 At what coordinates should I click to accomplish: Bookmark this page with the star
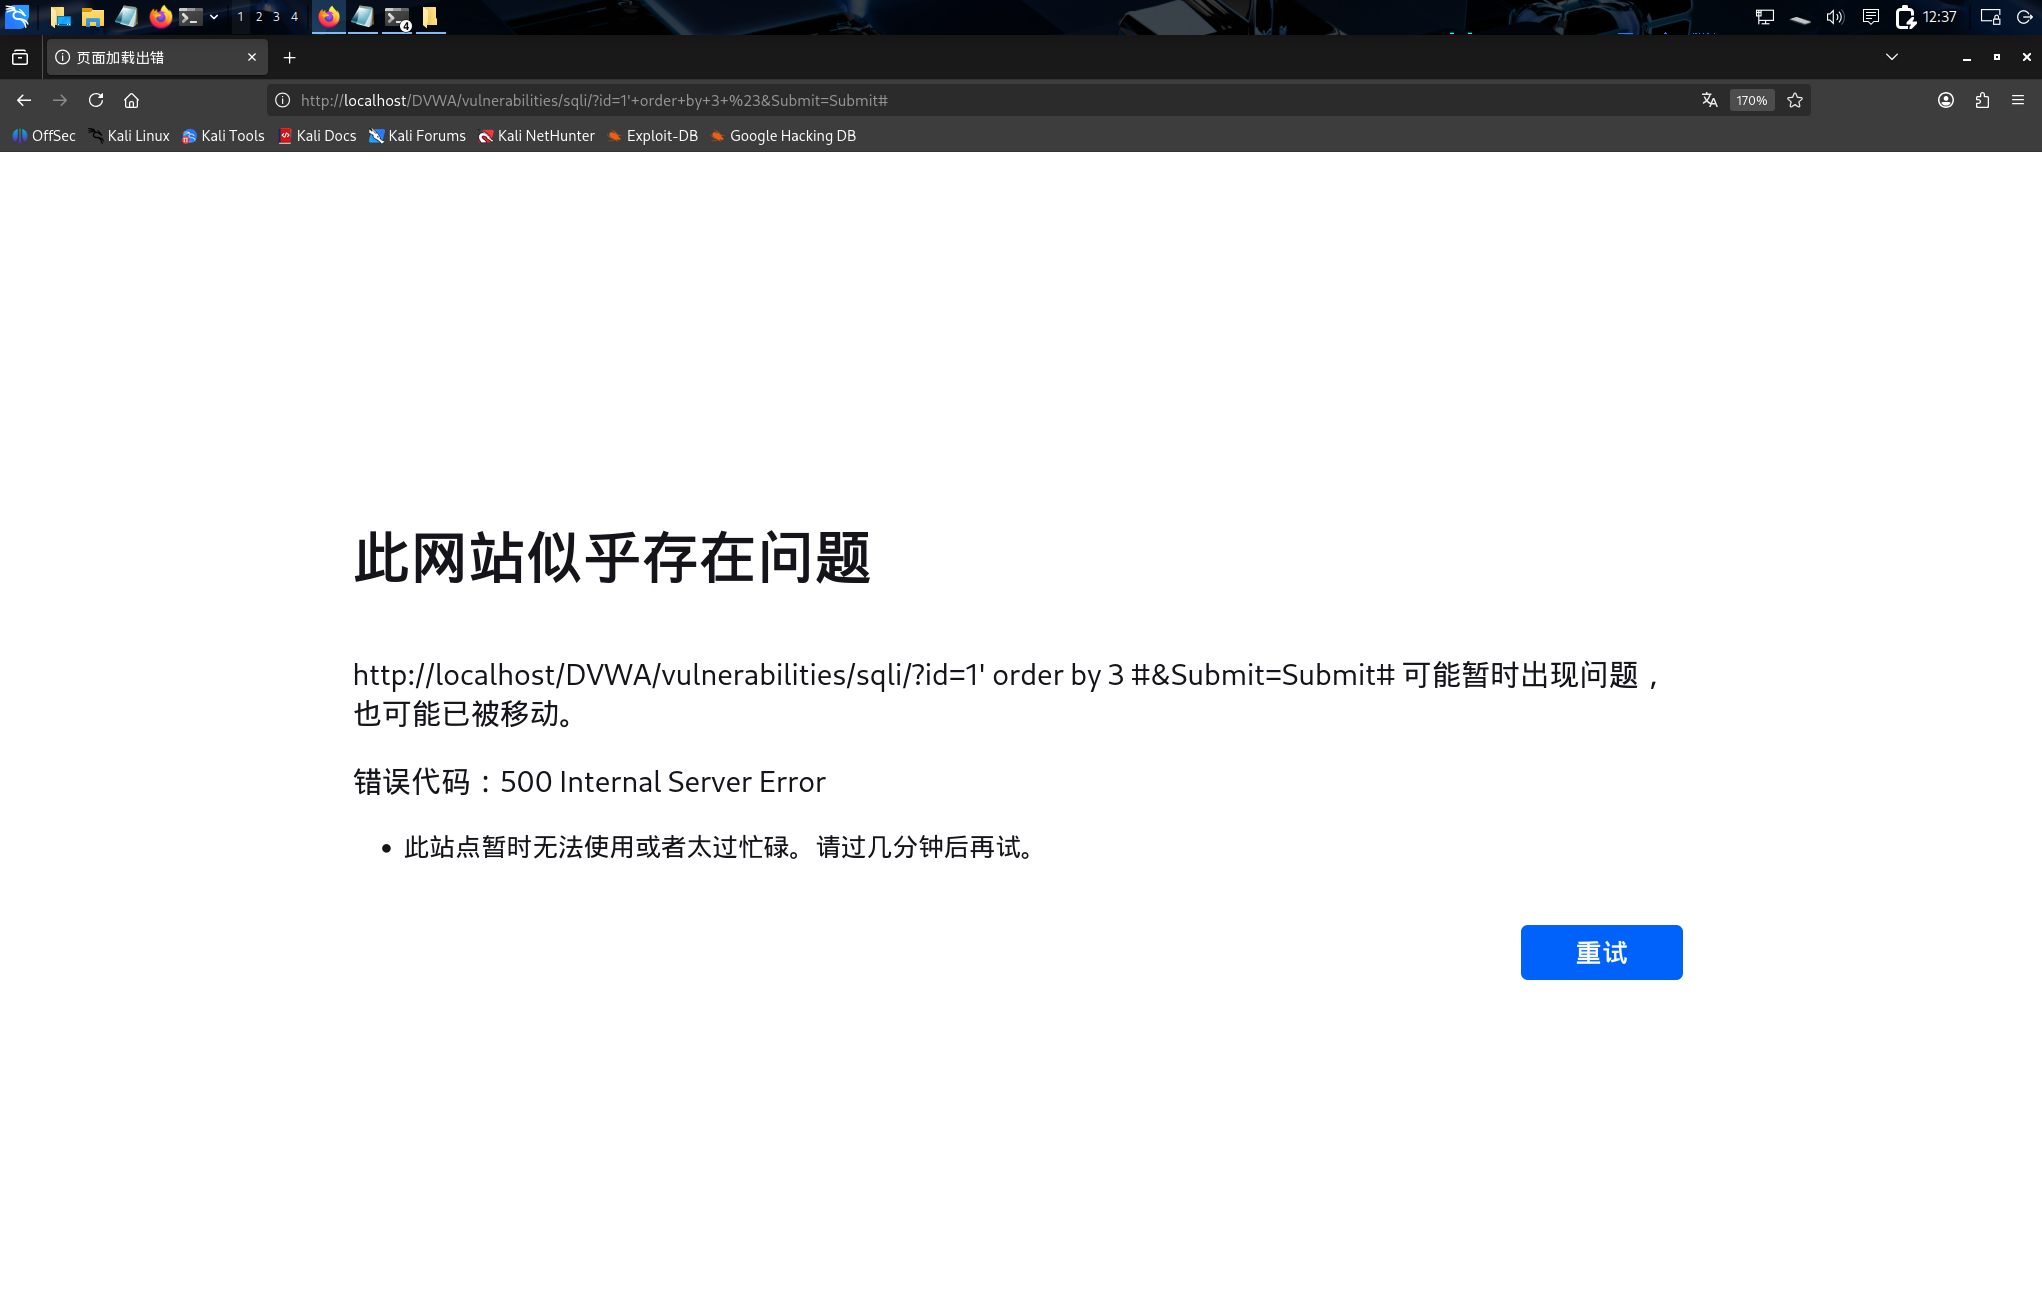point(1794,100)
